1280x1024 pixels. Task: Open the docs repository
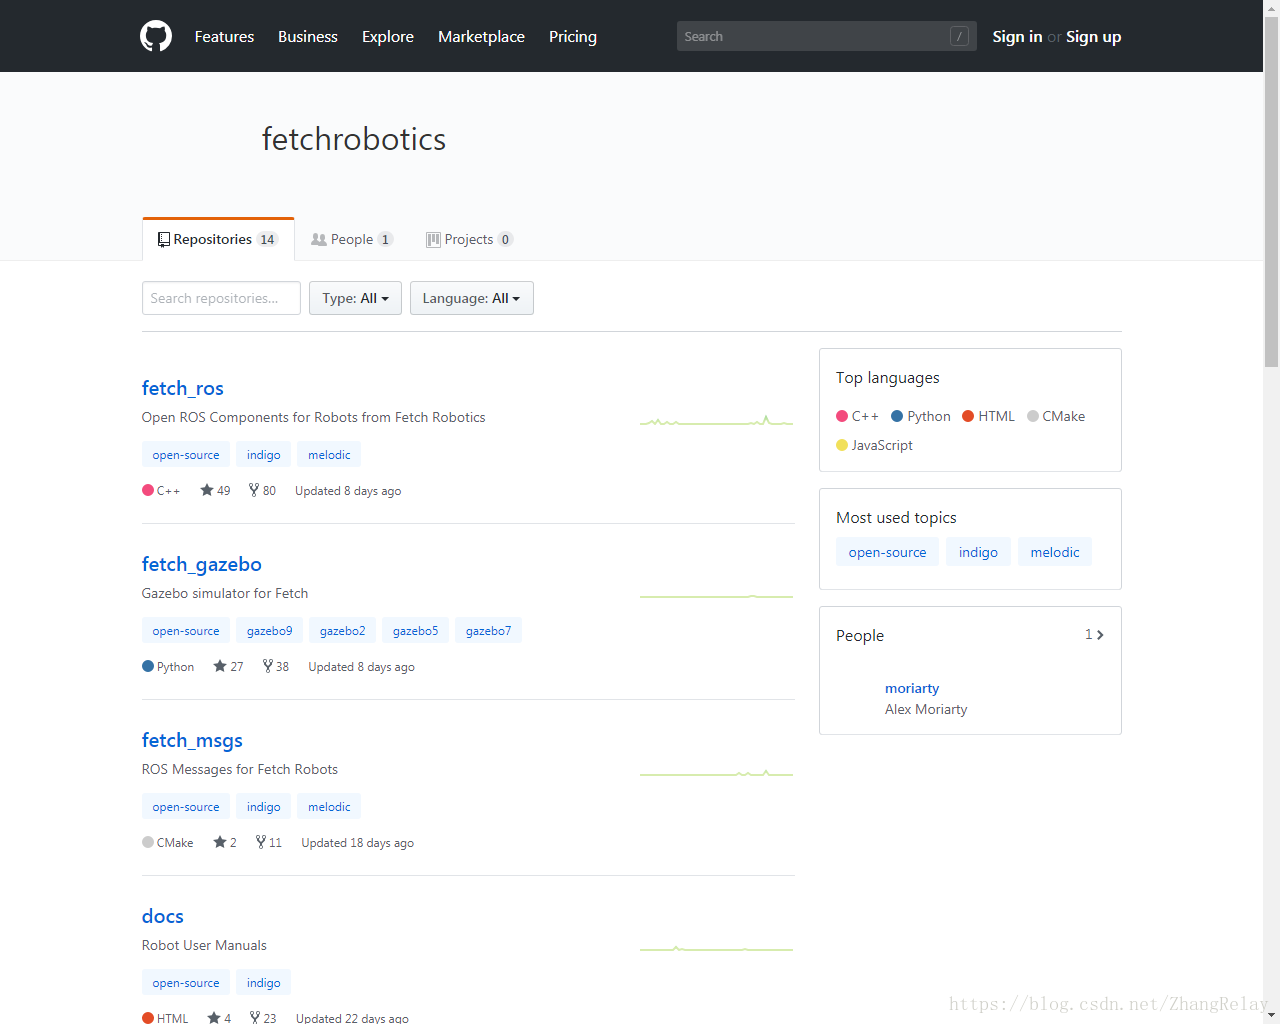click(x=163, y=916)
